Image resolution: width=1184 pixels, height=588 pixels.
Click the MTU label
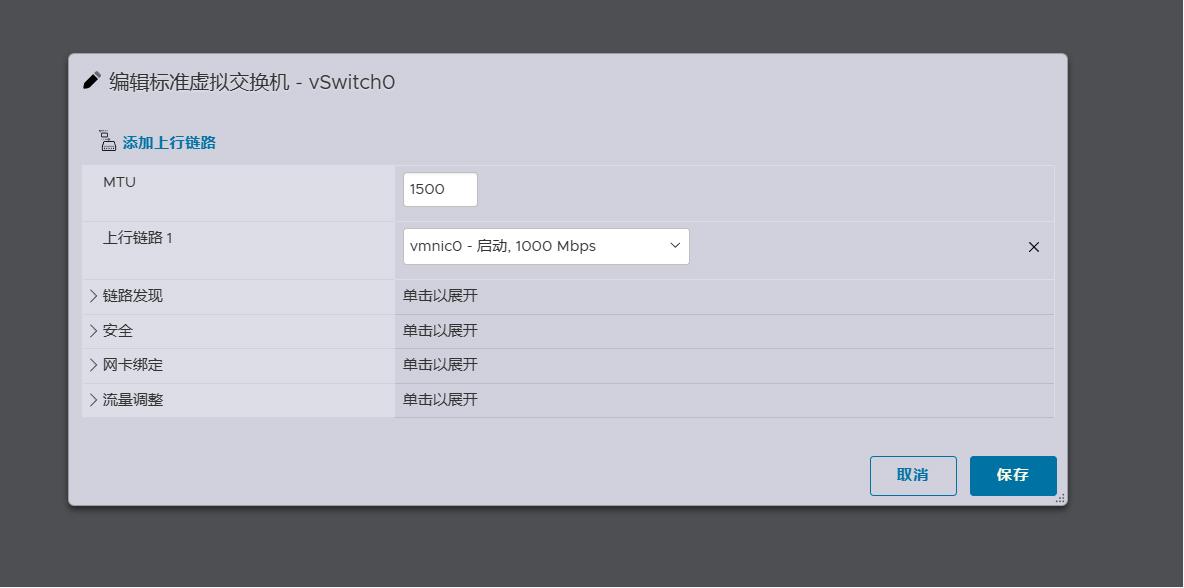coord(119,182)
